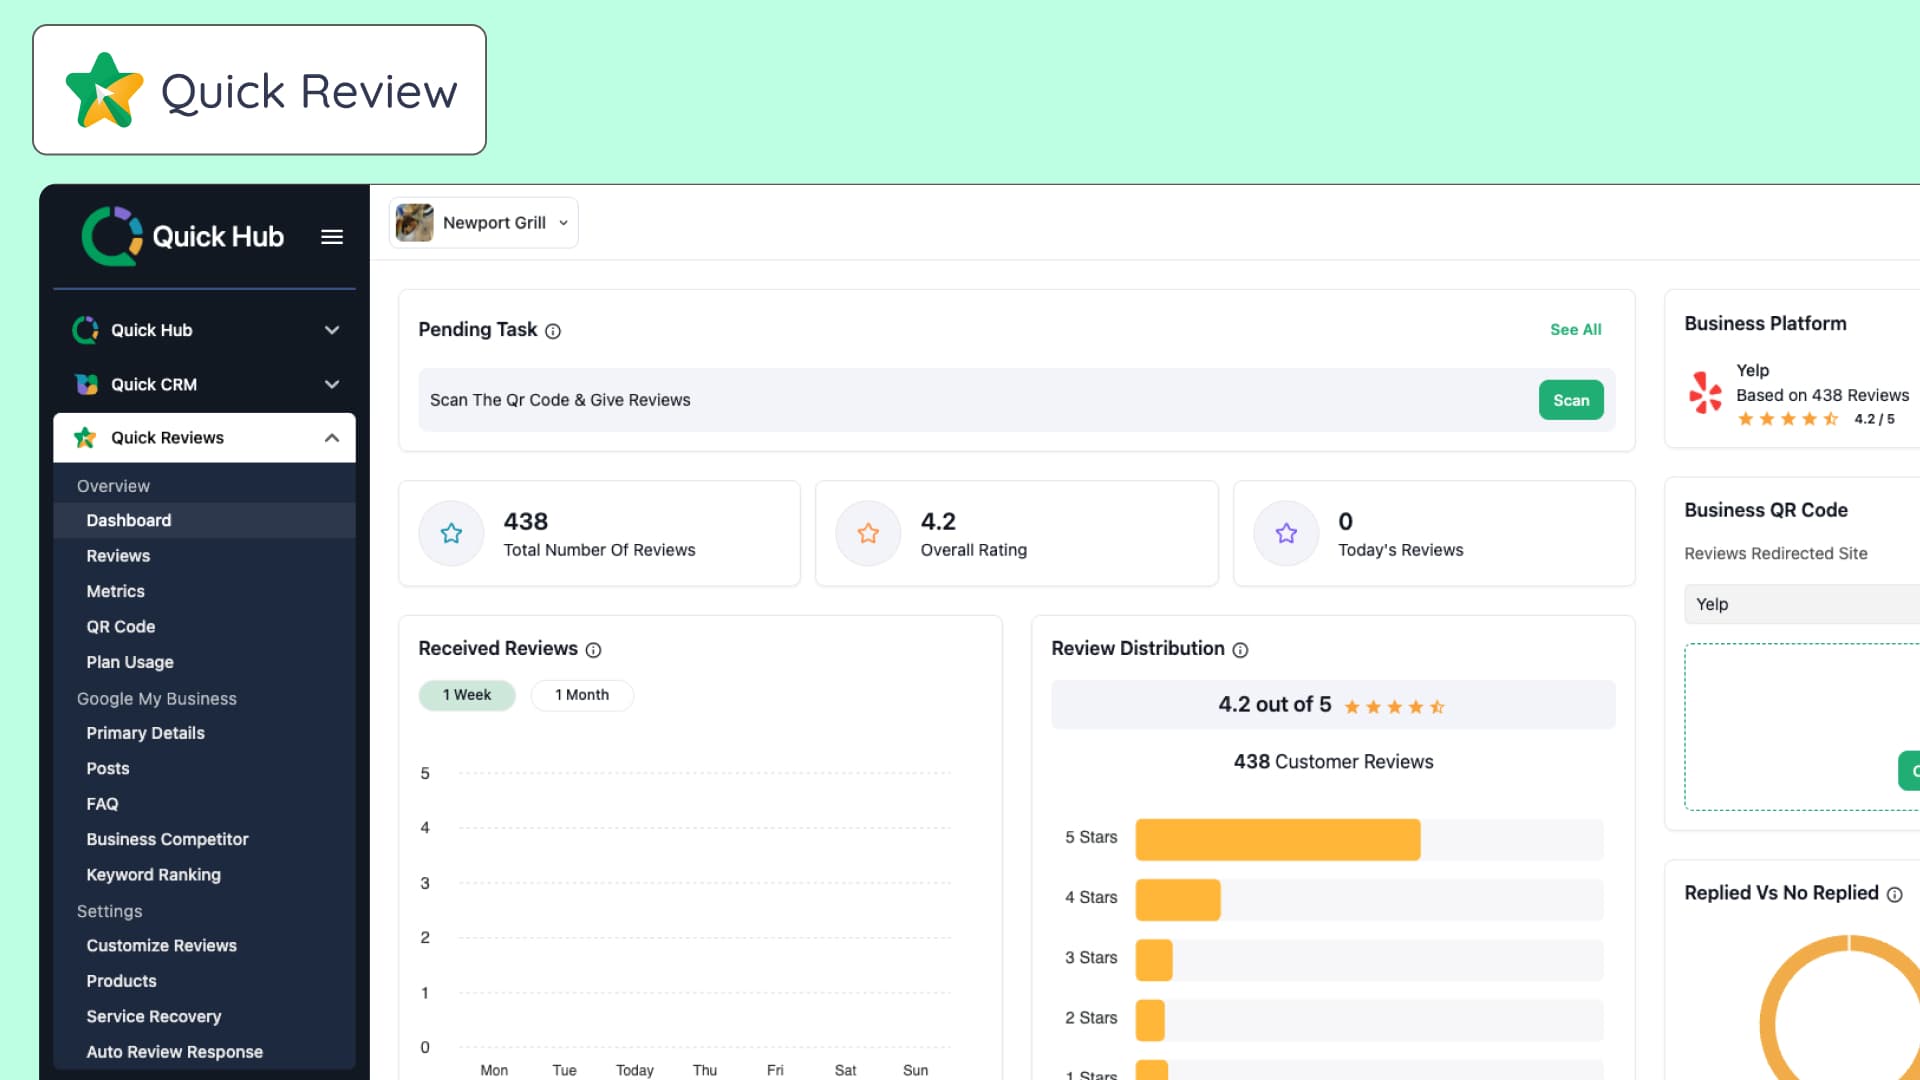This screenshot has width=1920, height=1080.
Task: Toggle the Quick Reviews star section
Action: tap(85, 437)
